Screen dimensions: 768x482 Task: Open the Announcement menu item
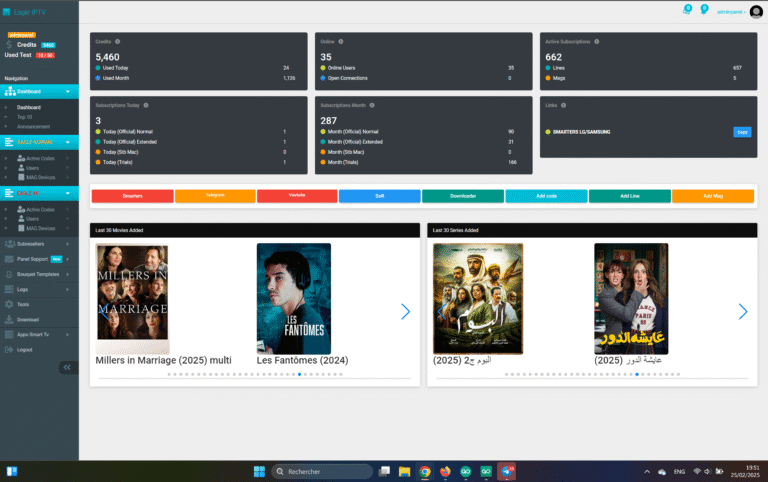pyautogui.click(x=33, y=126)
